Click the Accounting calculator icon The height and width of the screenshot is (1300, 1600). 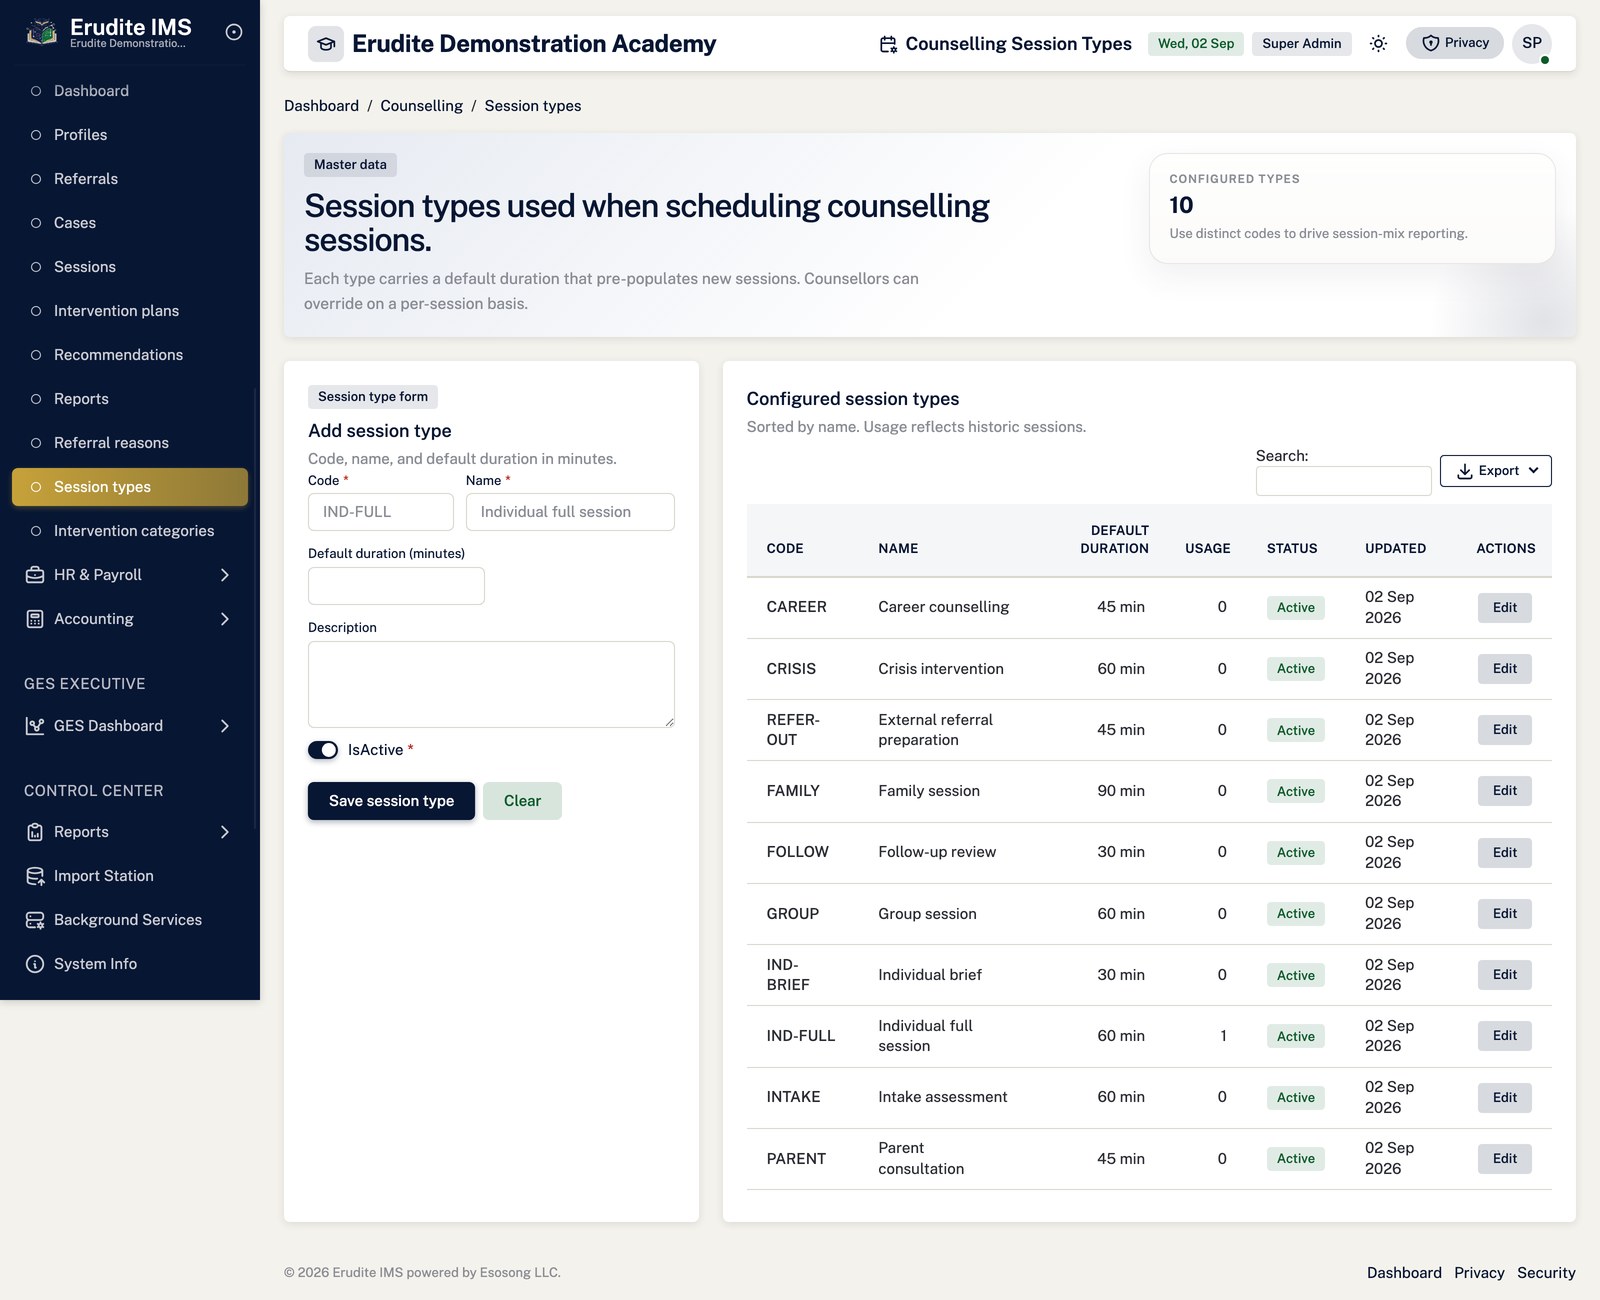pos(35,619)
